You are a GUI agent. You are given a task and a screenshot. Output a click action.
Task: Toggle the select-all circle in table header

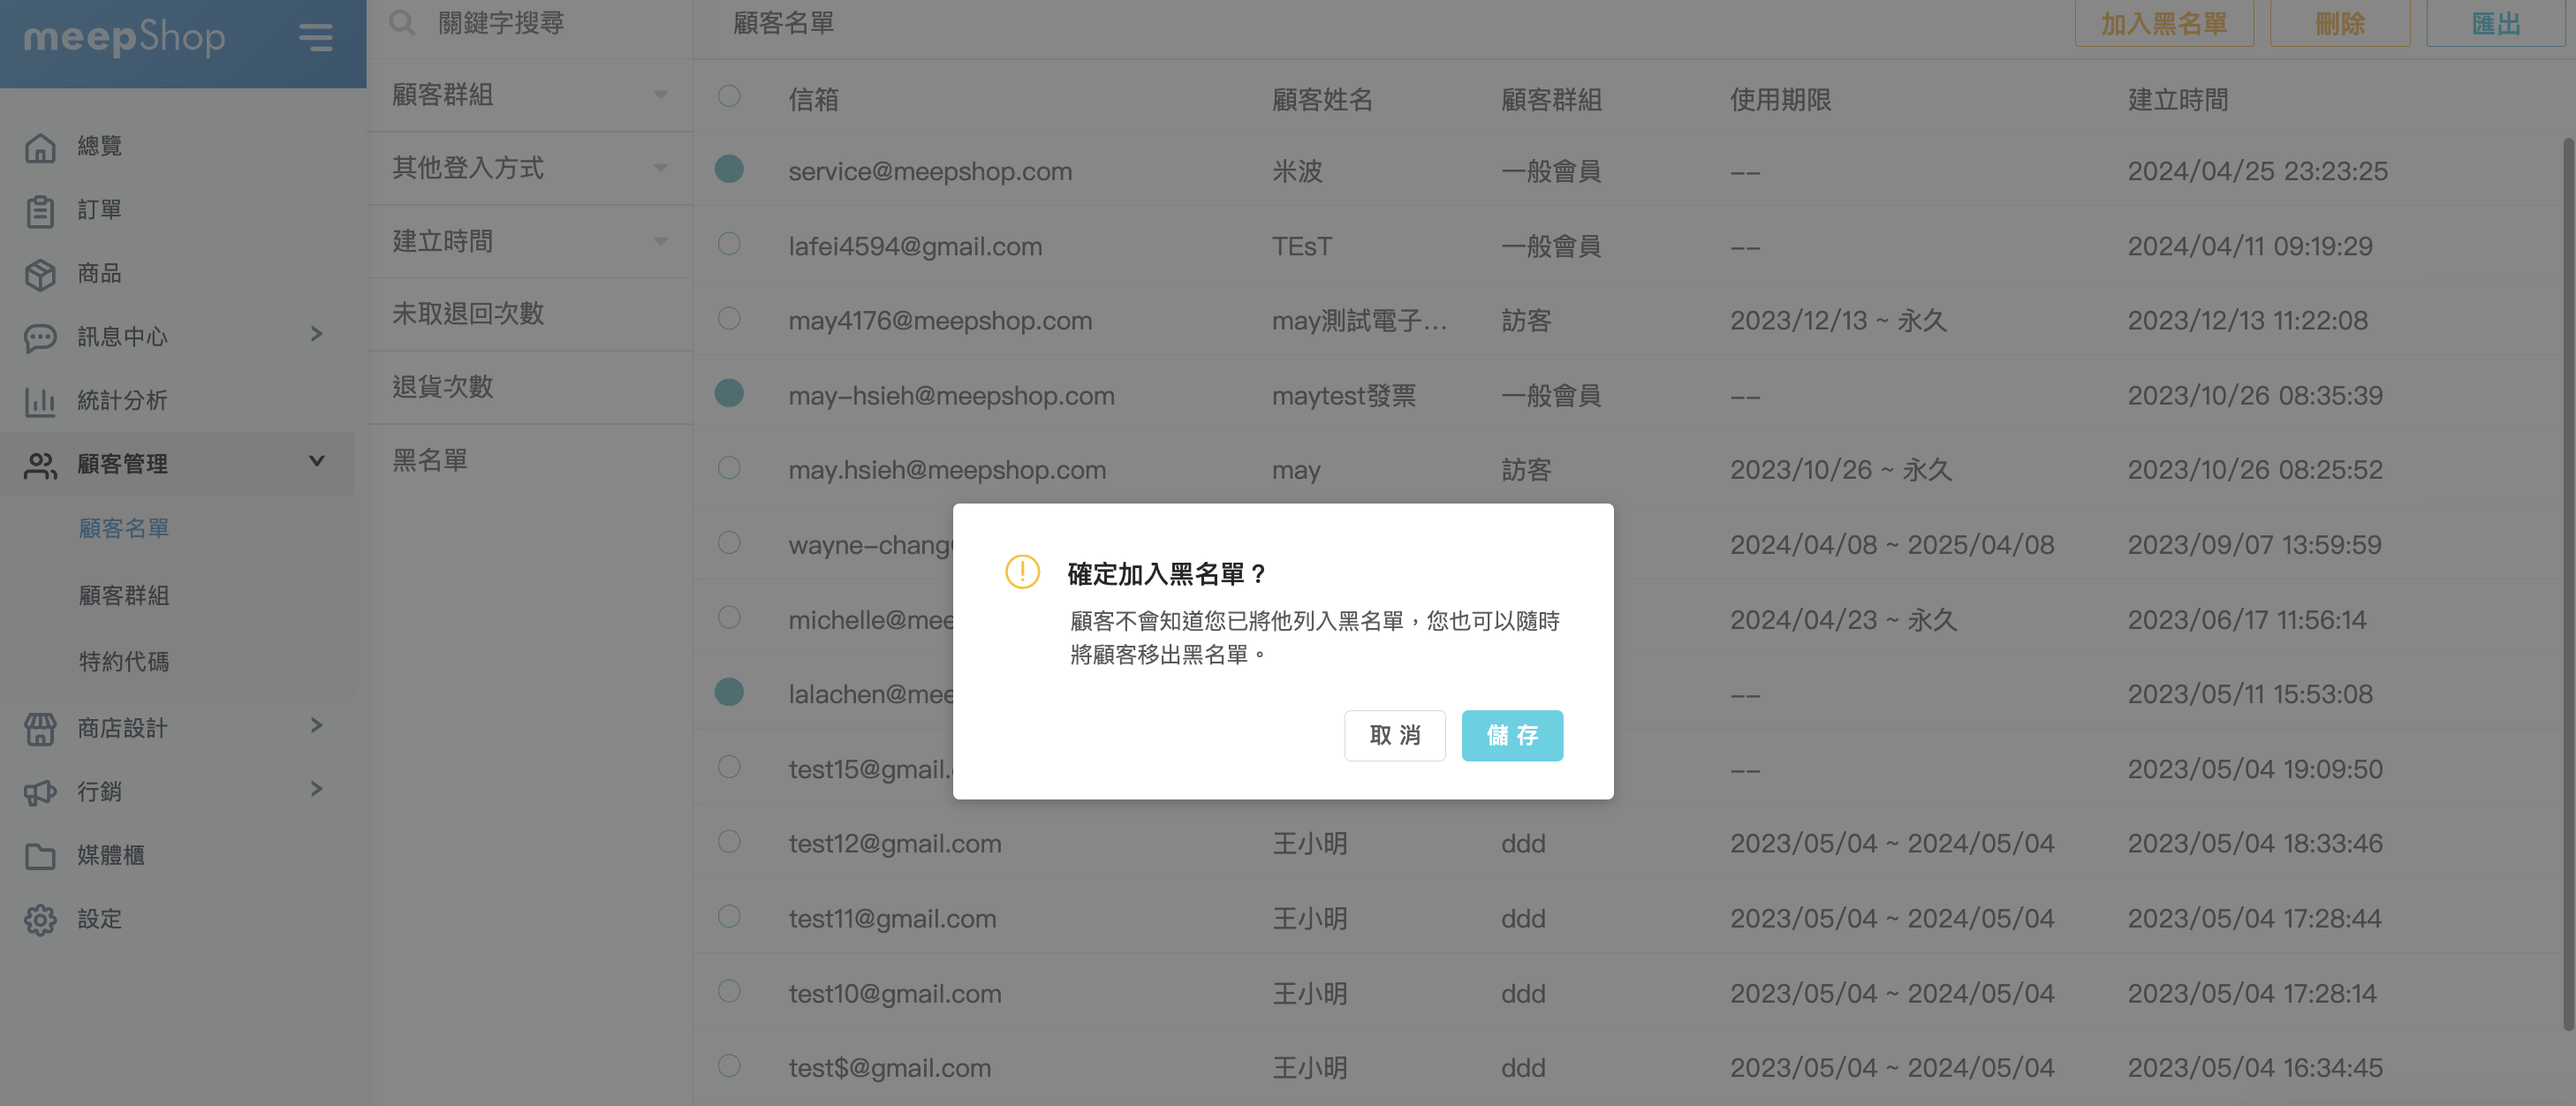click(x=729, y=97)
